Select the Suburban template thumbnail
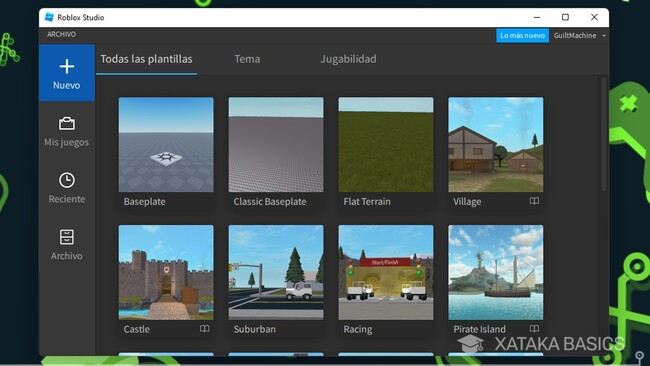This screenshot has height=366, width=650. (x=276, y=272)
